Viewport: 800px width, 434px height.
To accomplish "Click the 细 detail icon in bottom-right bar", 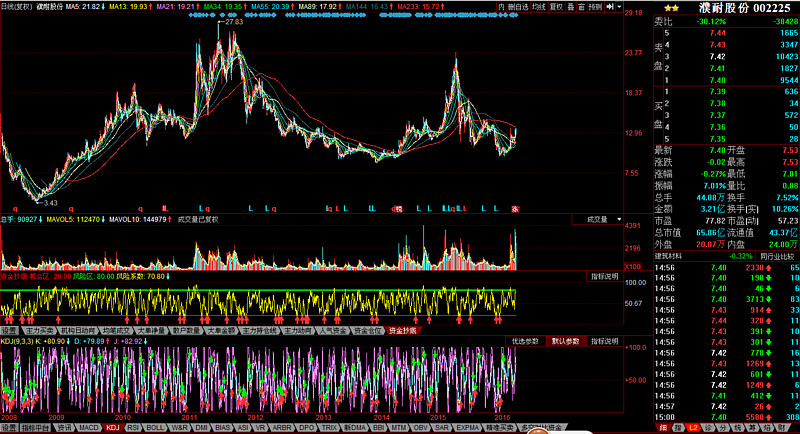I will point(662,427).
